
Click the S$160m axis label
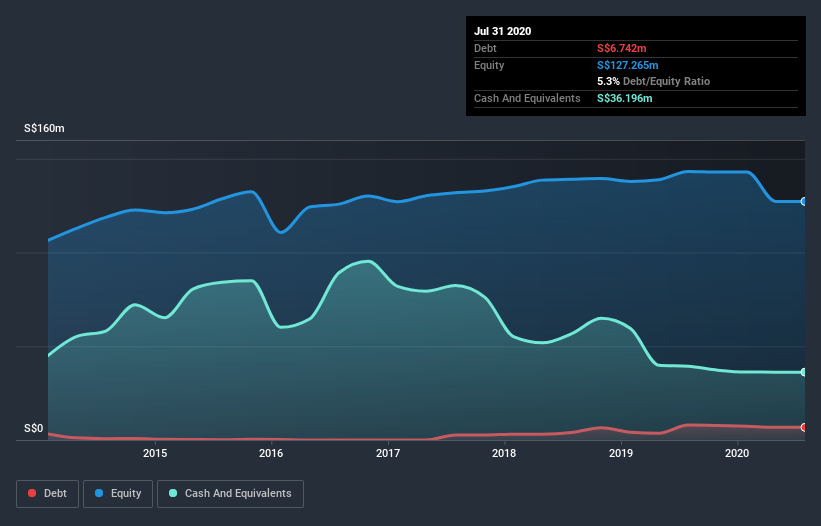point(45,128)
